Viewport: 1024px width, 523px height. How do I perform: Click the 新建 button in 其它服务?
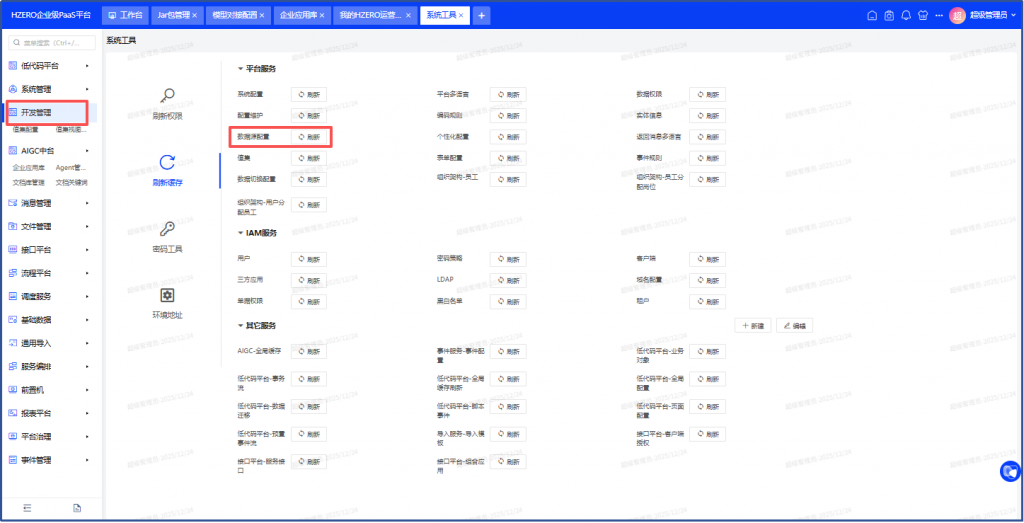point(753,326)
